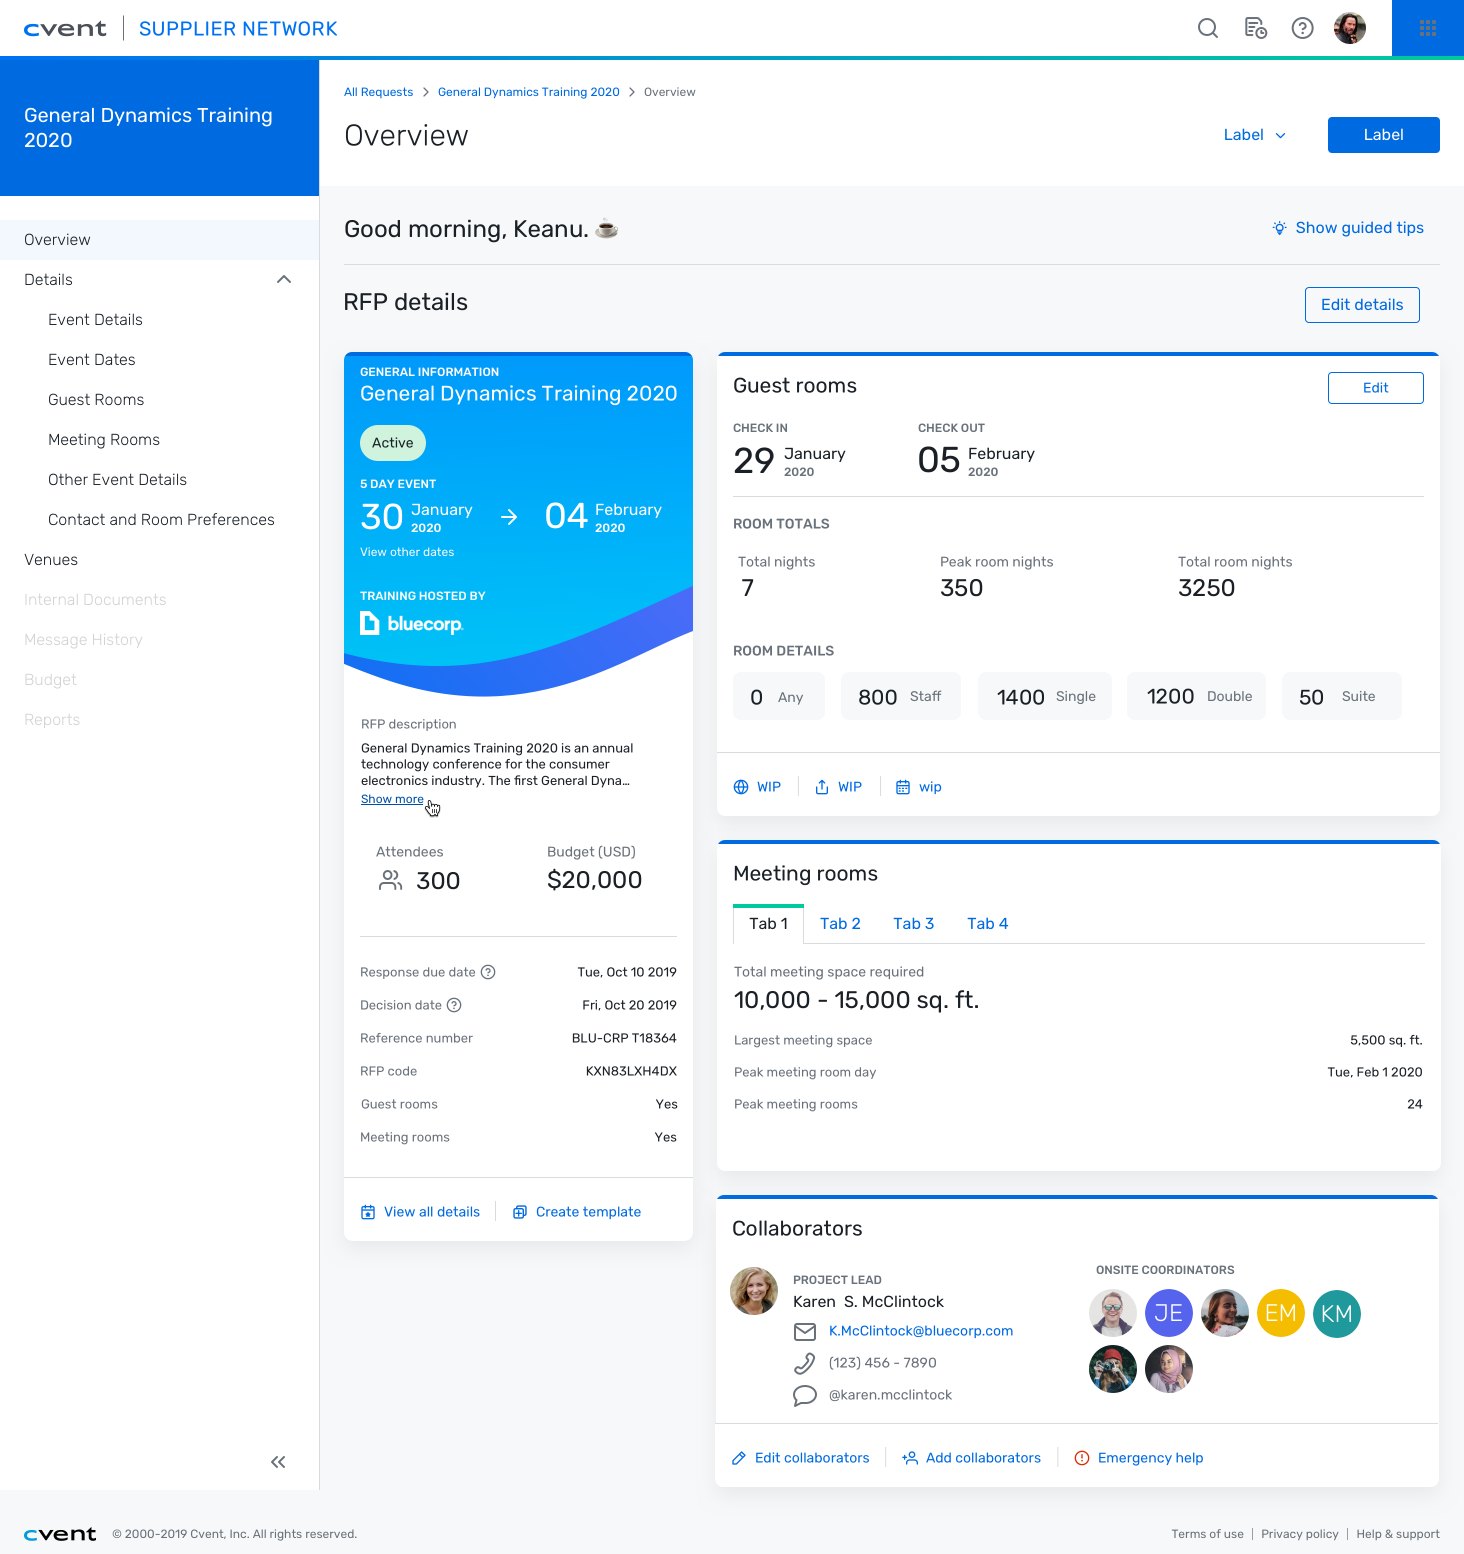
Task: Collapse the Details section chevron
Action: point(284,280)
